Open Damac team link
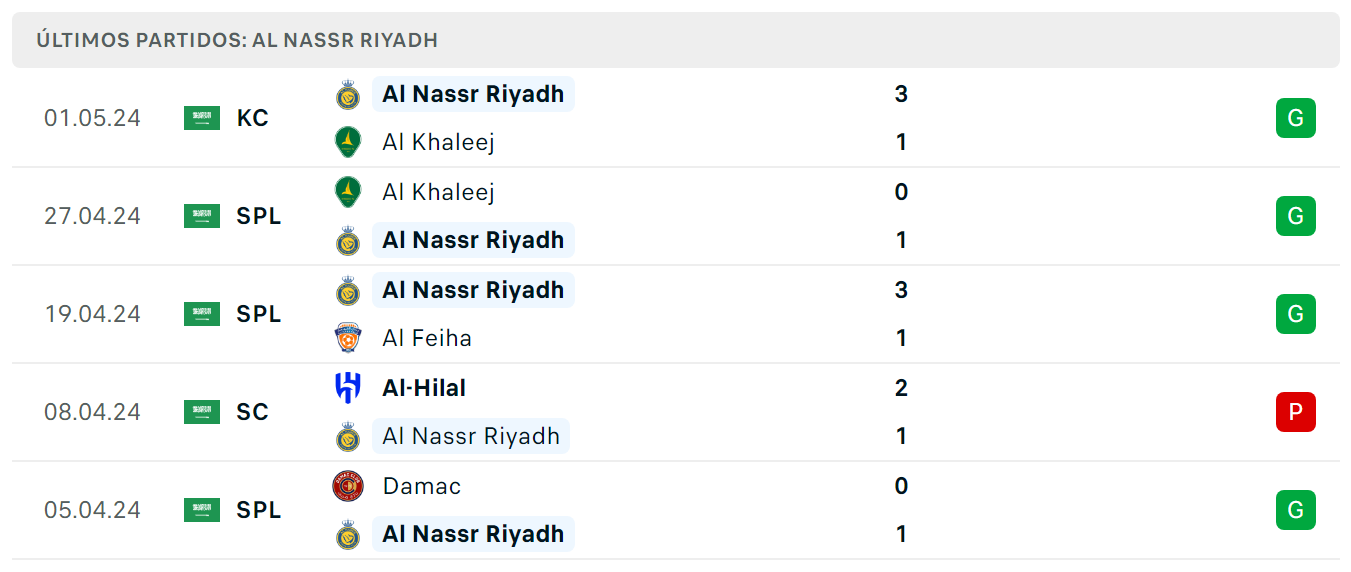The height and width of the screenshot is (572, 1351). point(422,486)
